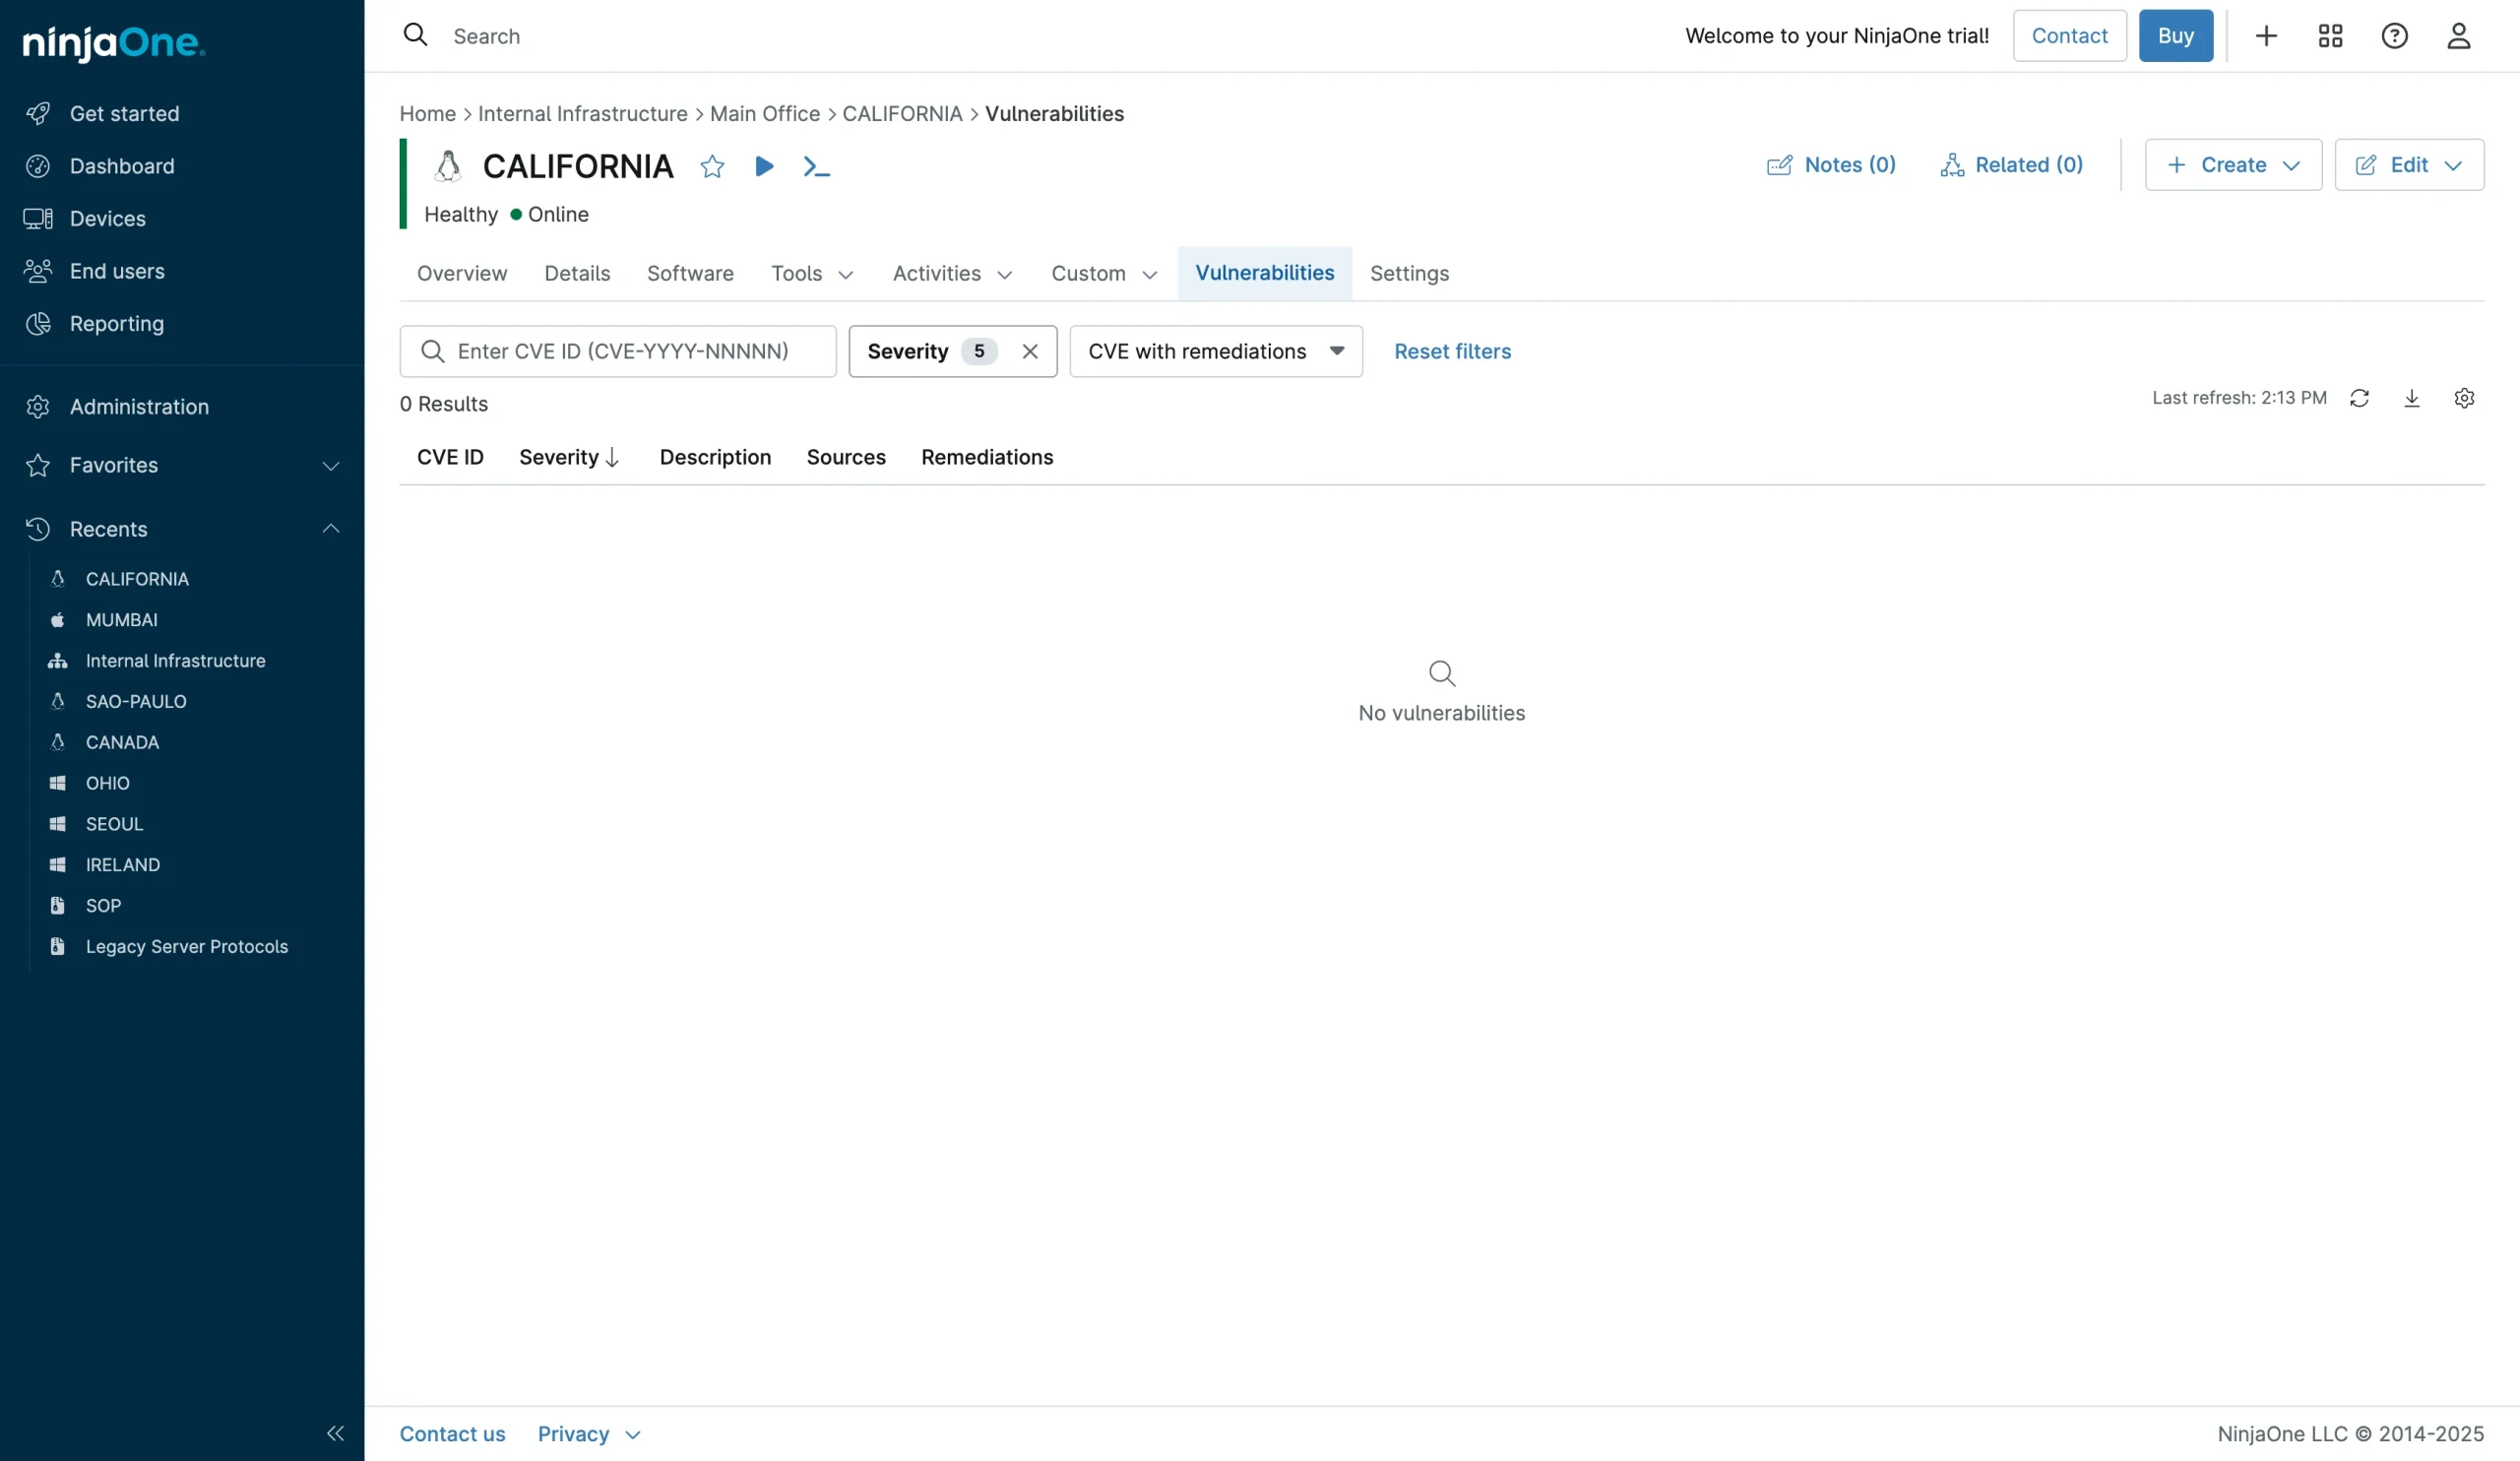Go to Main Office breadcrumb
The height and width of the screenshot is (1461, 2520).
click(x=765, y=114)
